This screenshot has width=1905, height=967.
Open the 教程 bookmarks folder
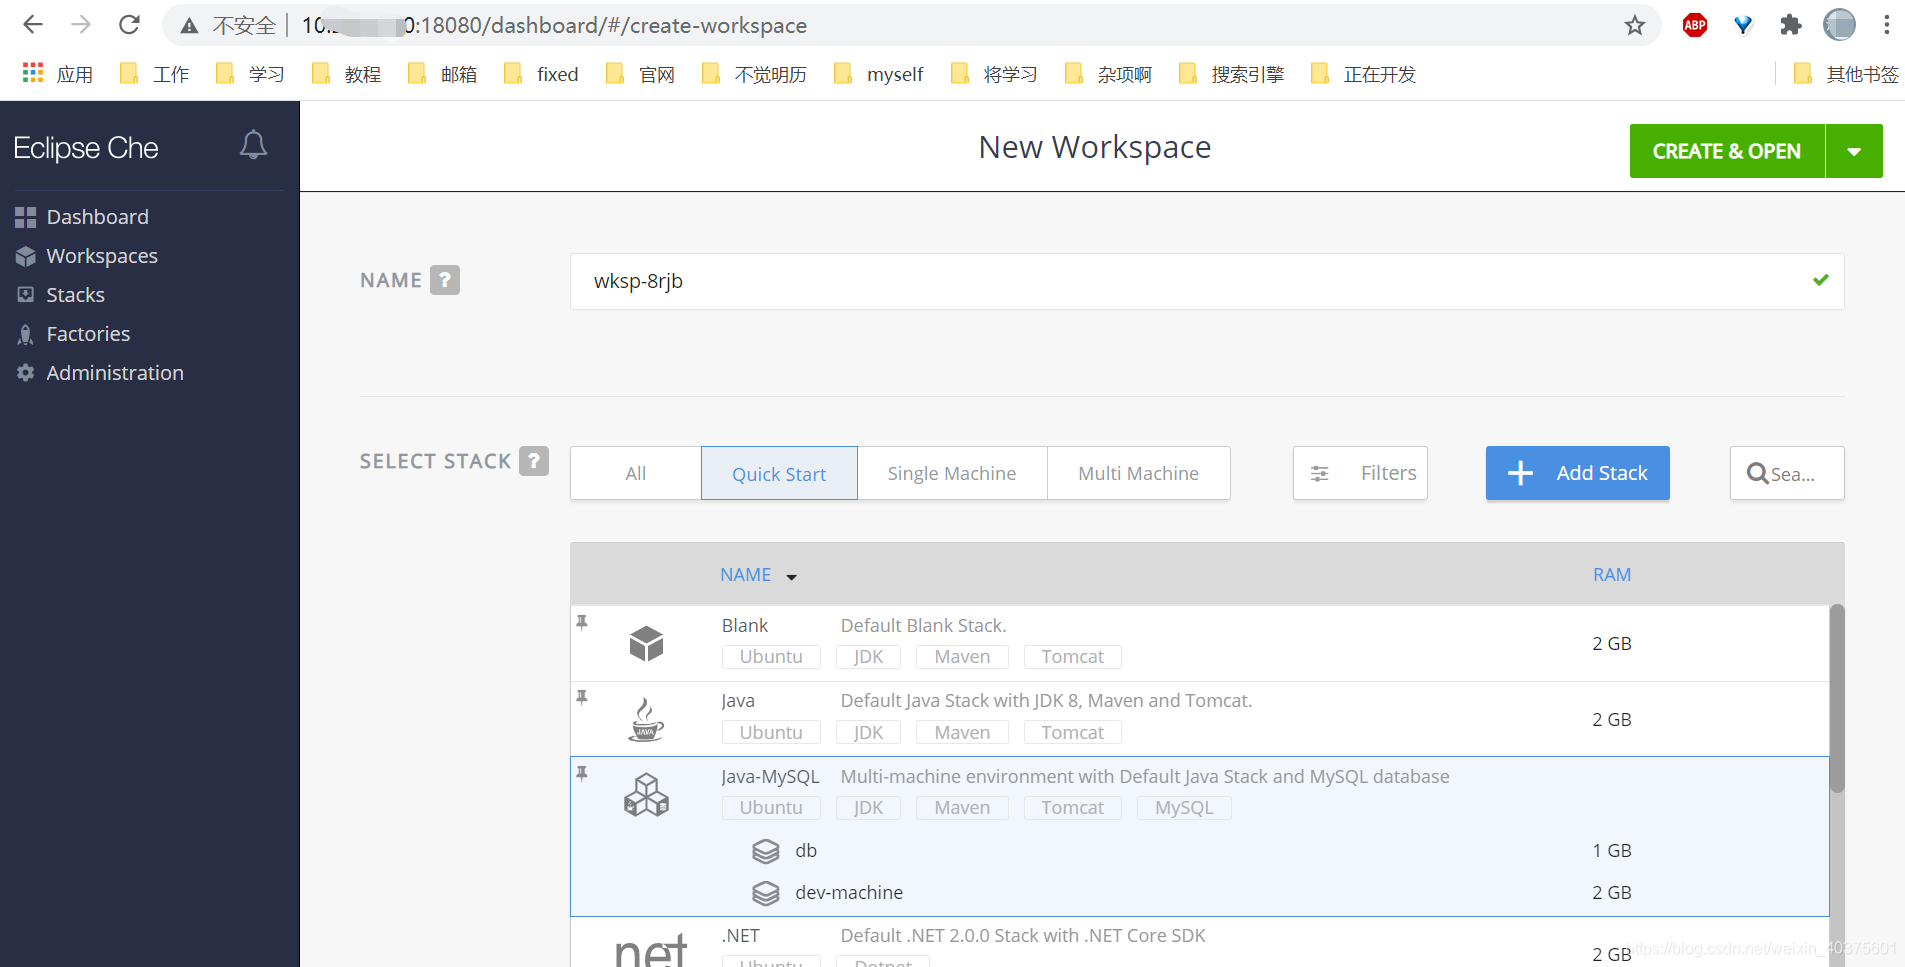point(347,74)
